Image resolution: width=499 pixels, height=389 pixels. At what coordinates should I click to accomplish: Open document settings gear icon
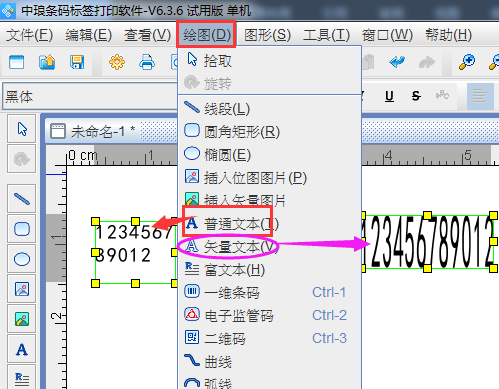(x=117, y=62)
